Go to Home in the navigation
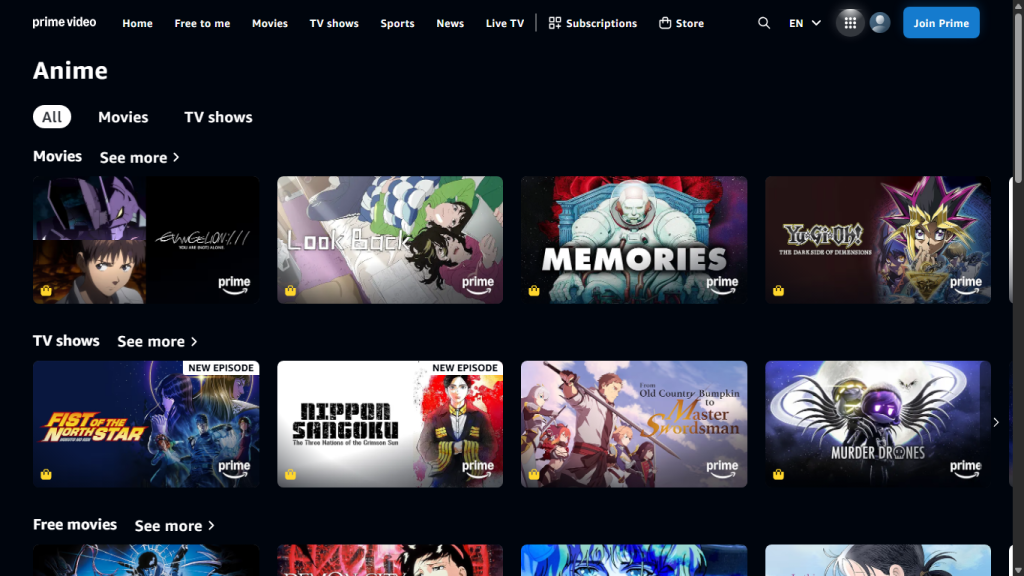Image resolution: width=1024 pixels, height=576 pixels. [x=137, y=23]
